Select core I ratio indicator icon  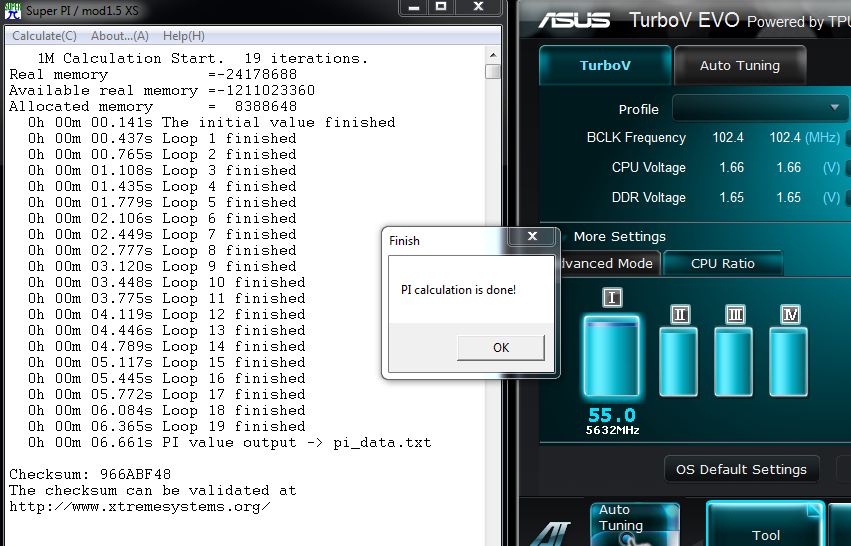coord(612,297)
